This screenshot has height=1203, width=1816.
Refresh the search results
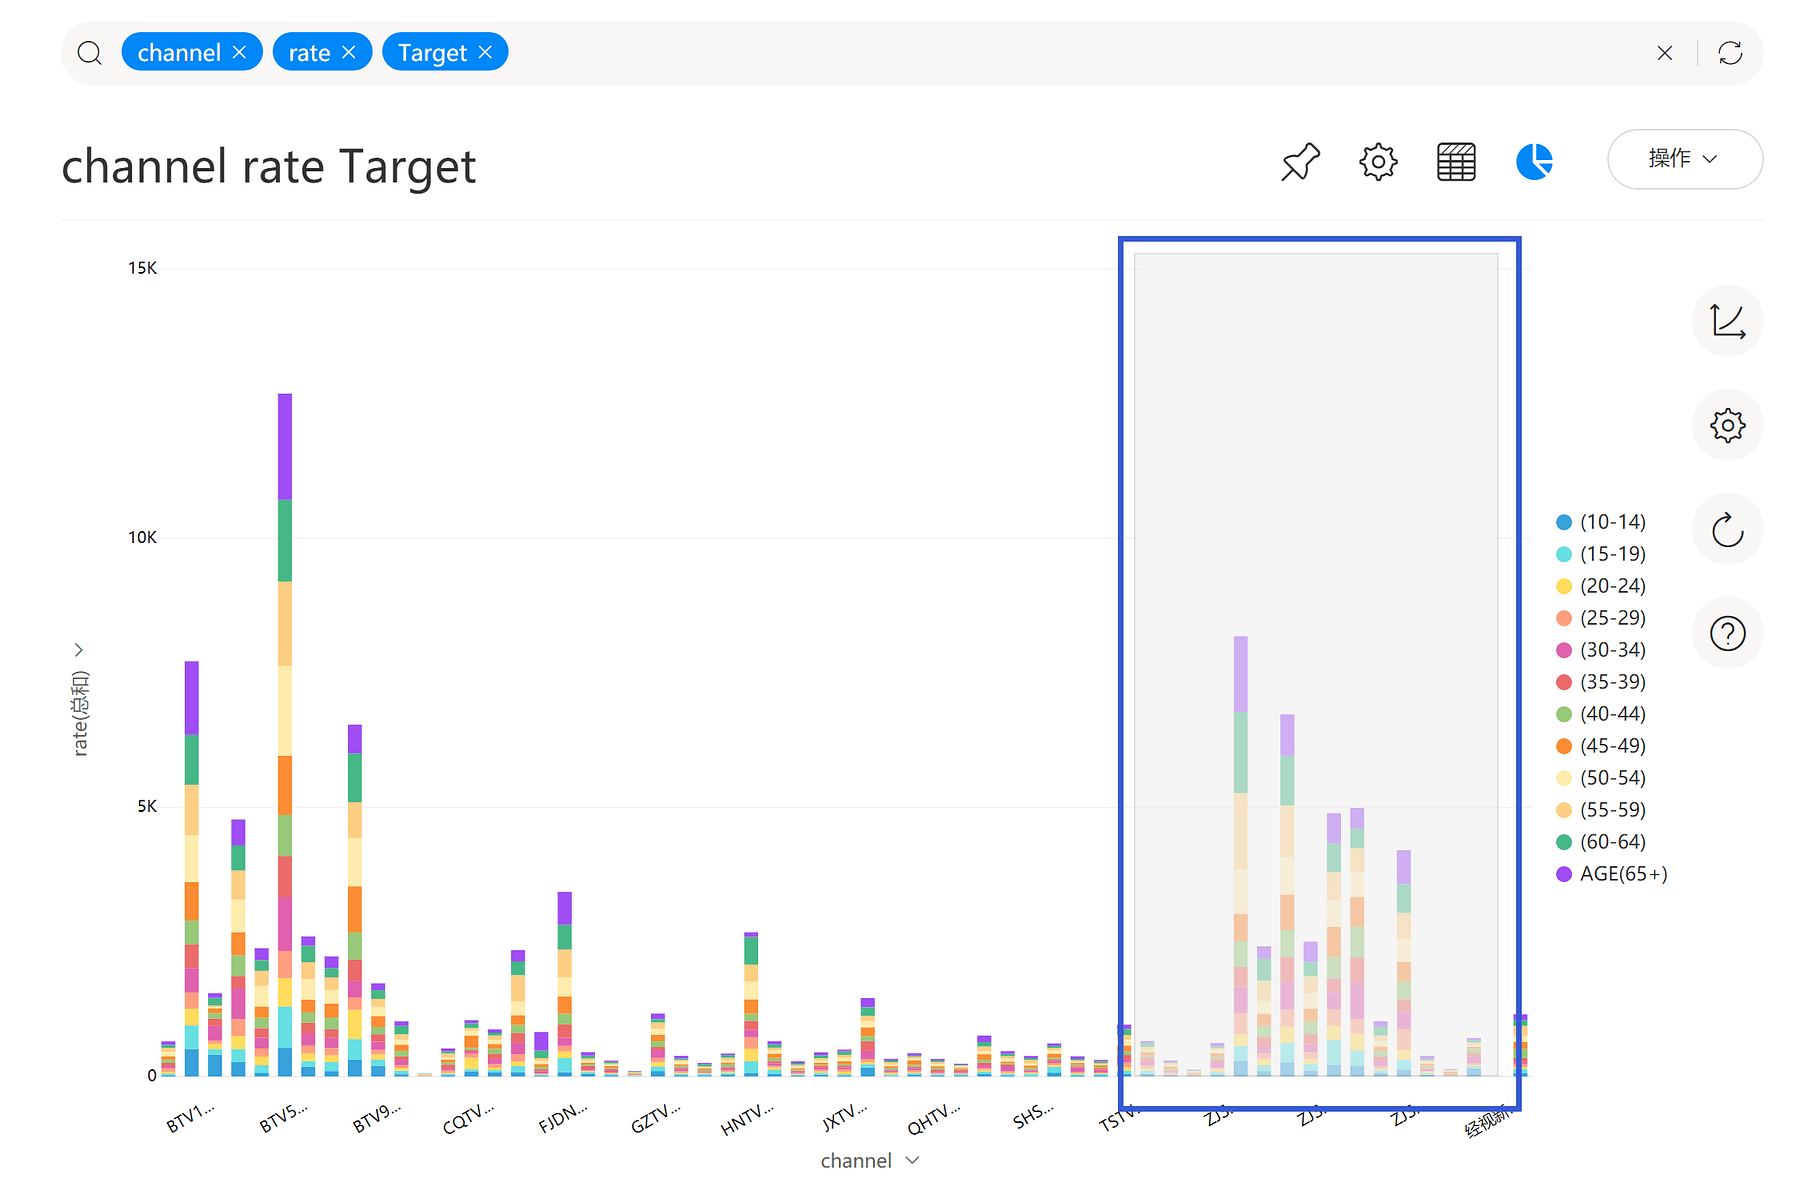click(1730, 53)
